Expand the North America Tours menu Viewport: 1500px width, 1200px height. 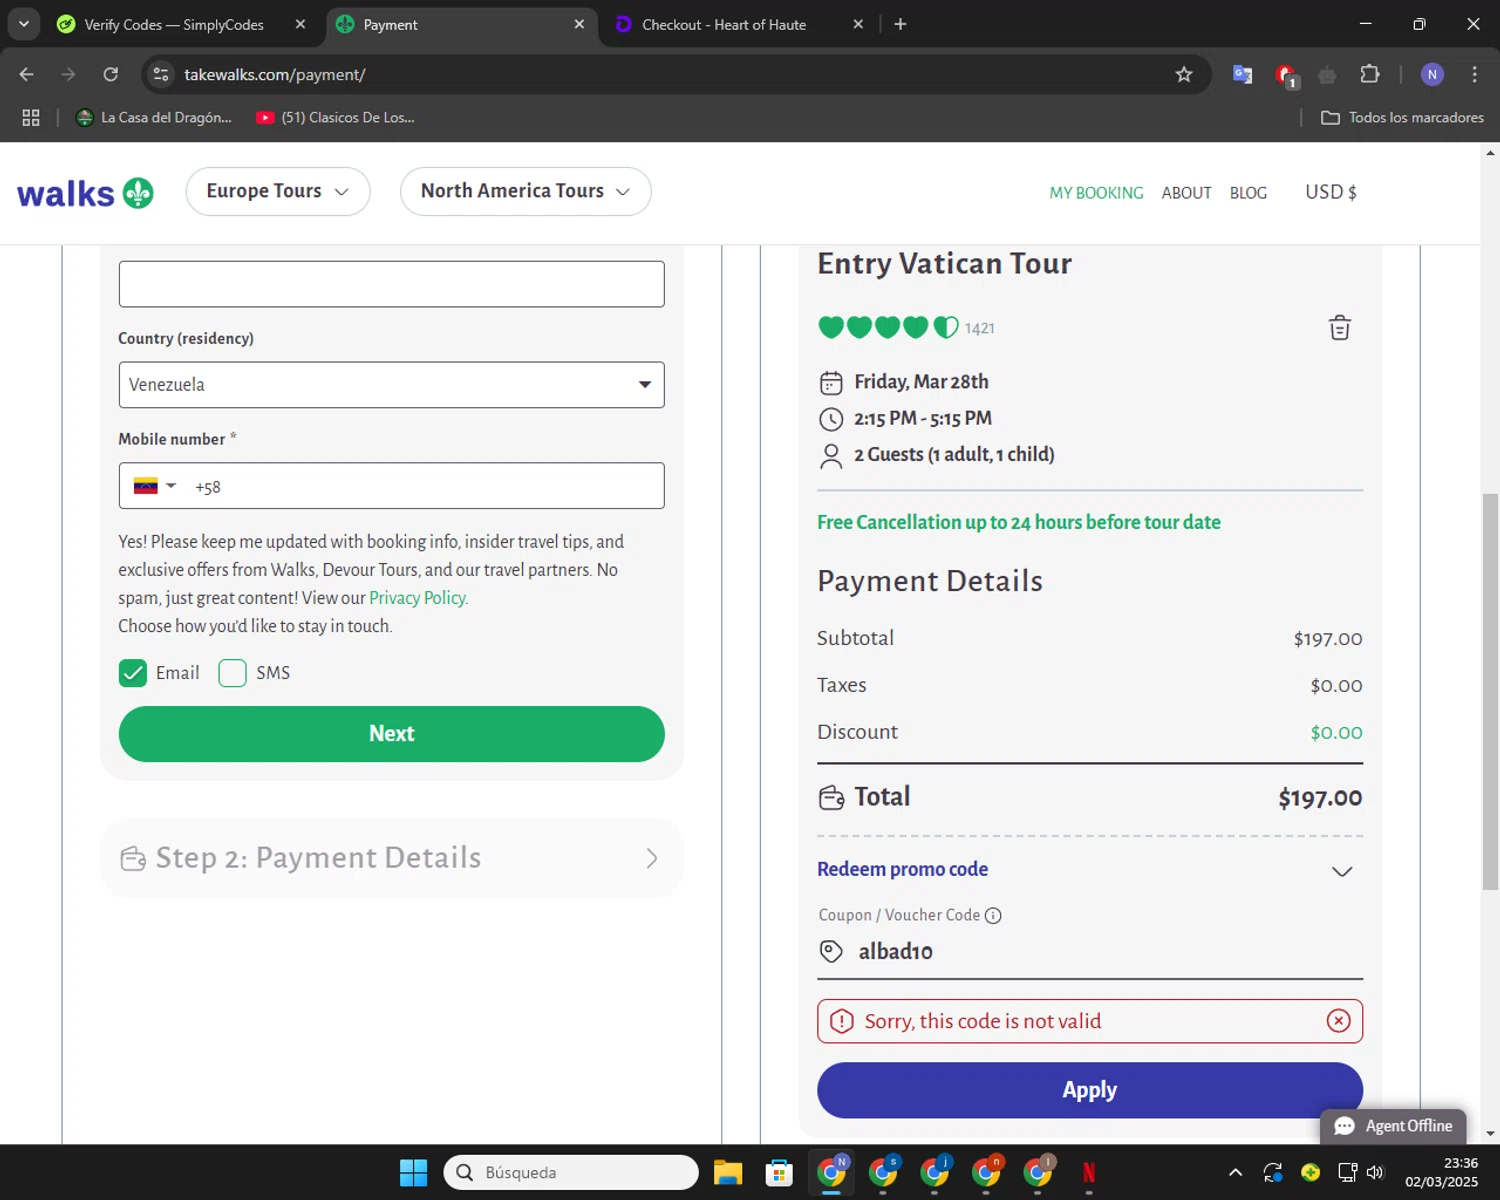point(526,191)
